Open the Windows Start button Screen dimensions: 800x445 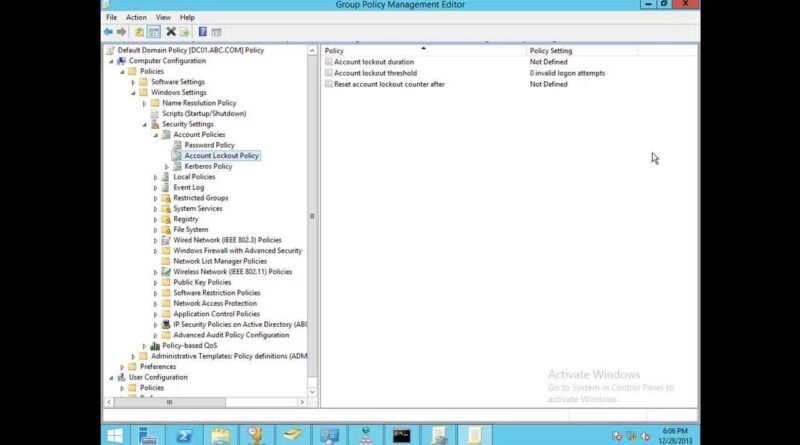click(115, 435)
